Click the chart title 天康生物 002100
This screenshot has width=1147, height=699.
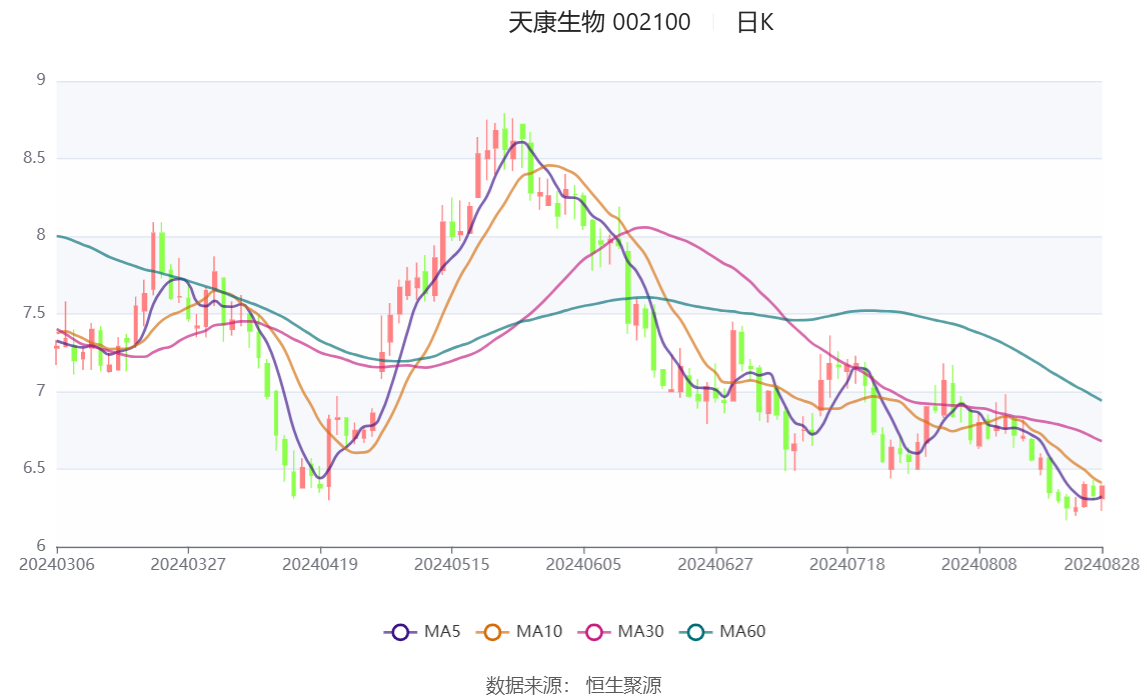pyautogui.click(x=599, y=23)
